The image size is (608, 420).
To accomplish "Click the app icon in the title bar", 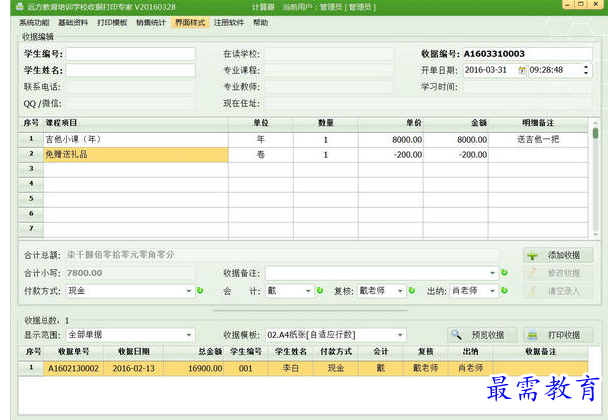I will tap(19, 7).
